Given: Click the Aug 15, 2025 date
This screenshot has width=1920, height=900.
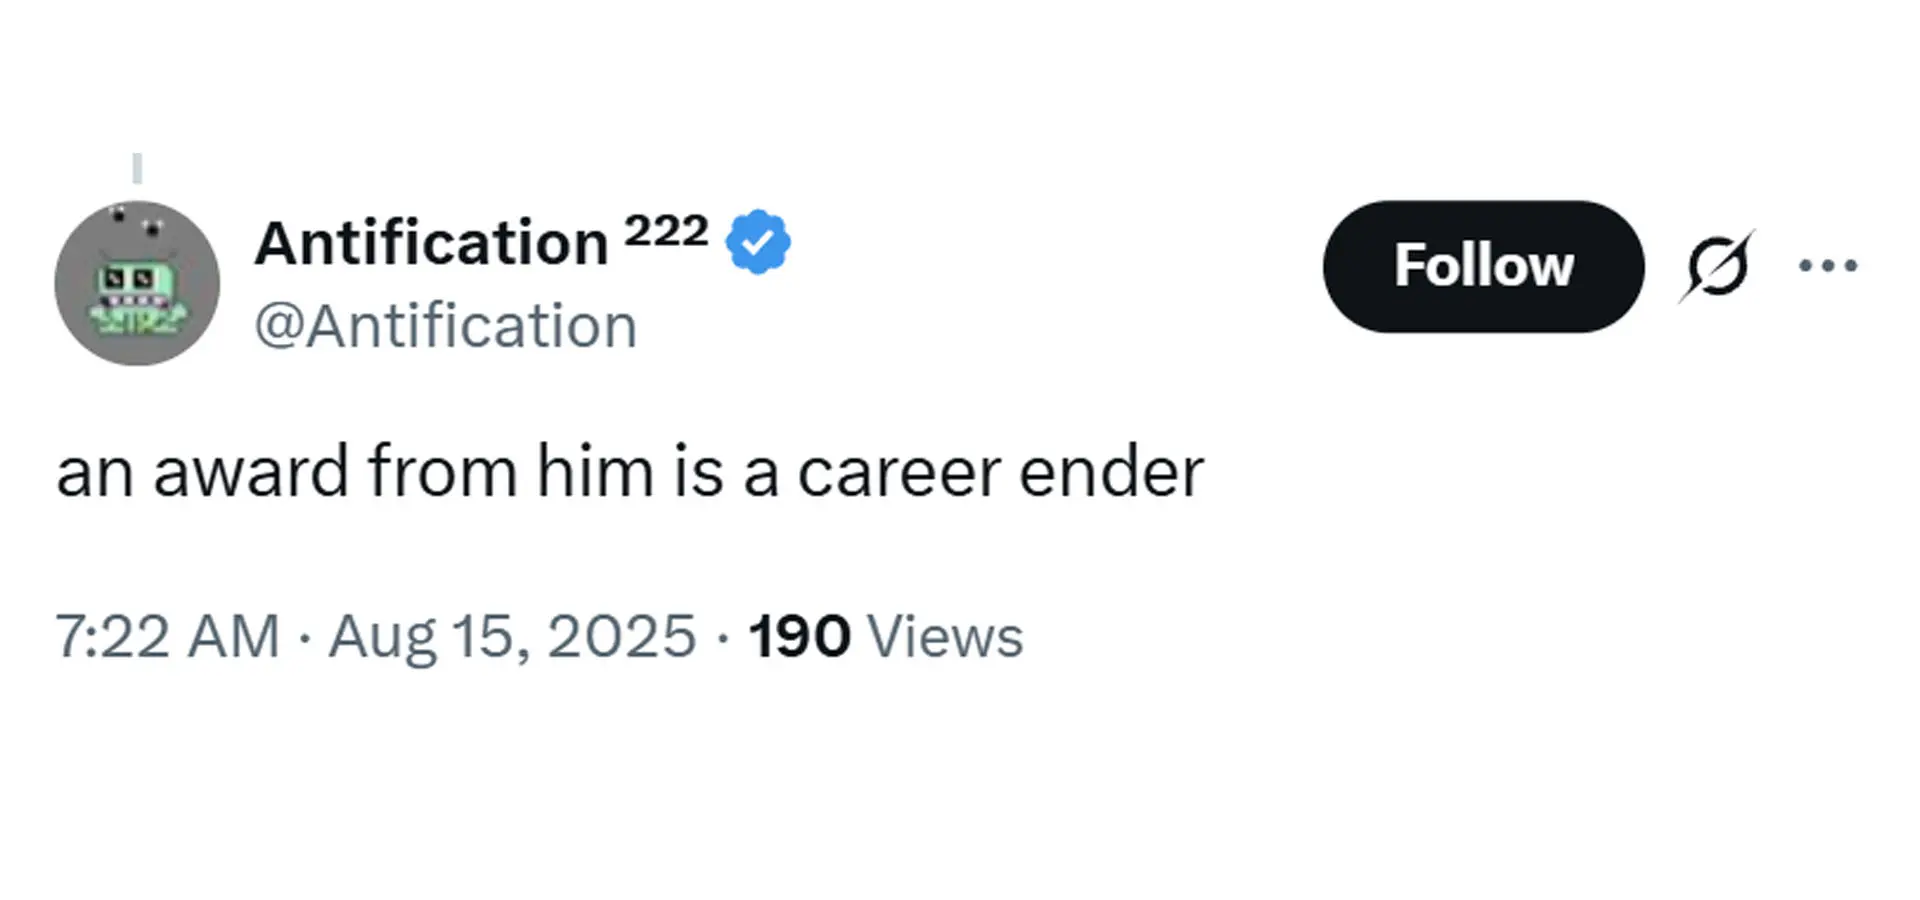Looking at the screenshot, I should [512, 637].
